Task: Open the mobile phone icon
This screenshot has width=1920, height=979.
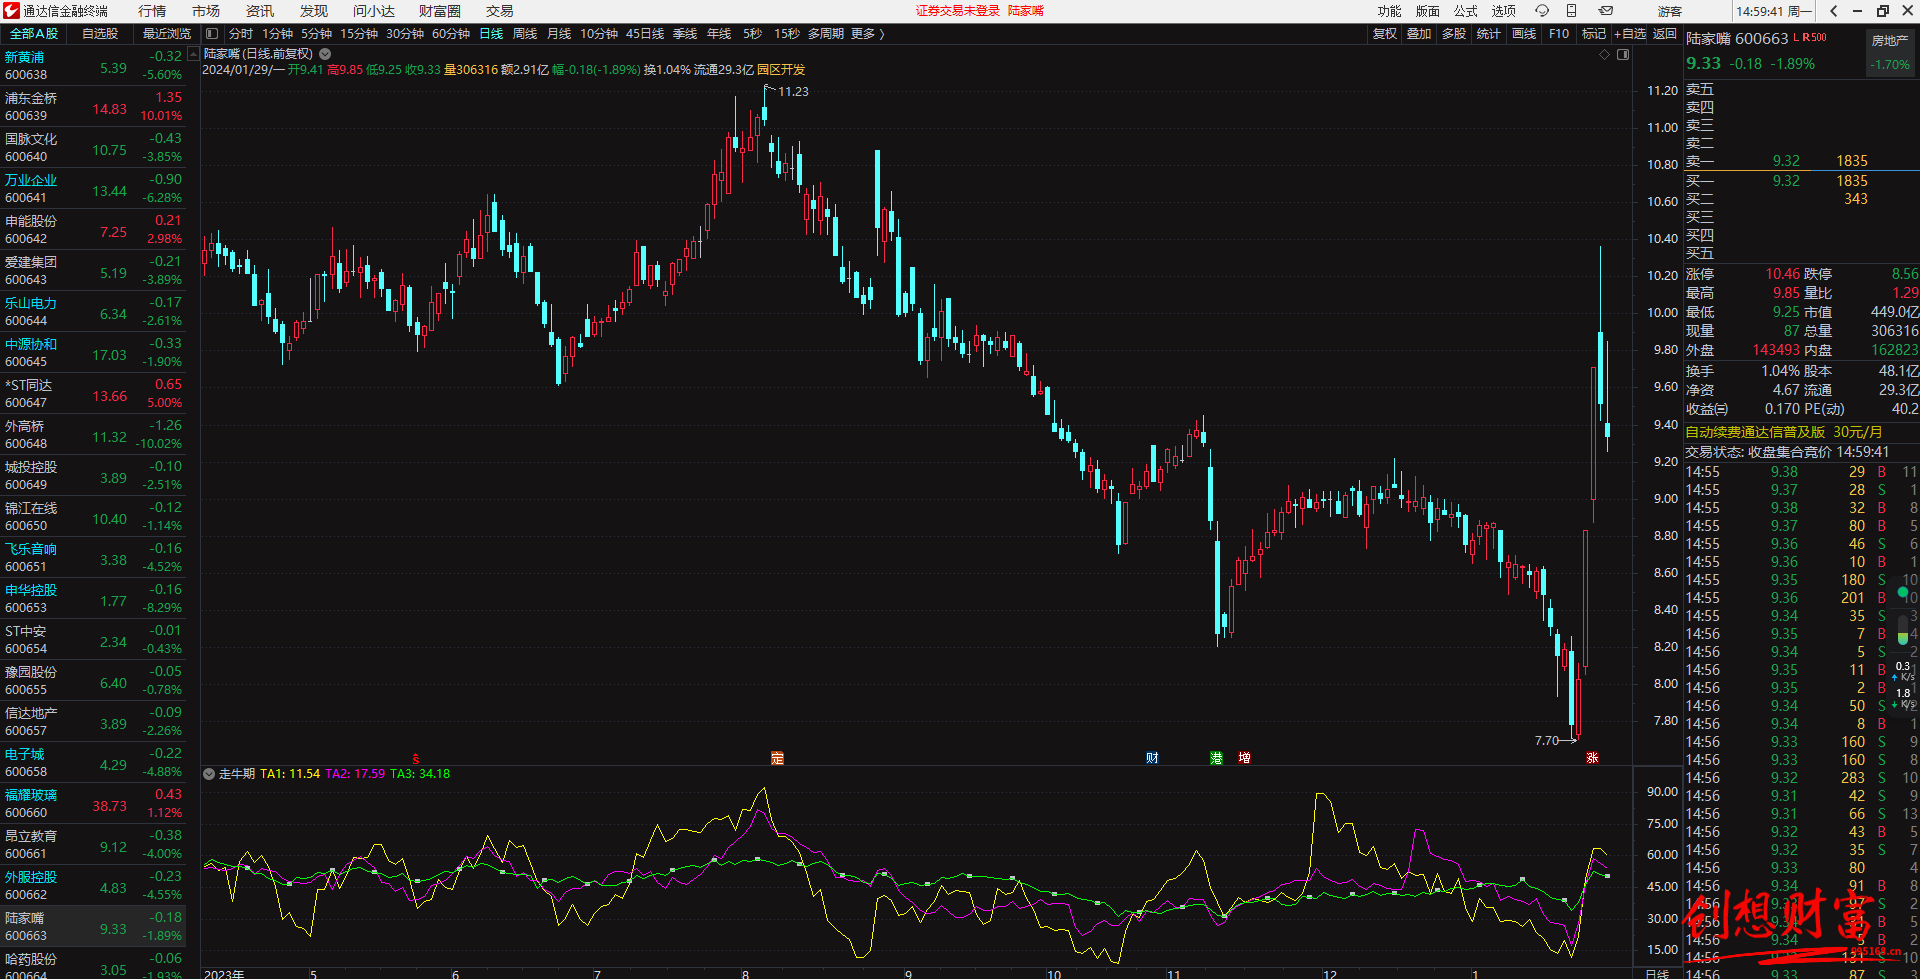Action: click(1571, 11)
